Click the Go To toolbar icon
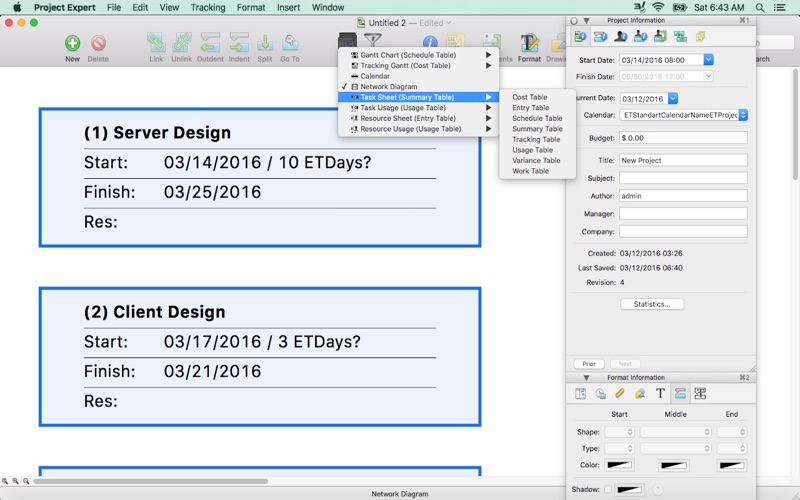Viewport: 800px width, 500px height. 290,43
